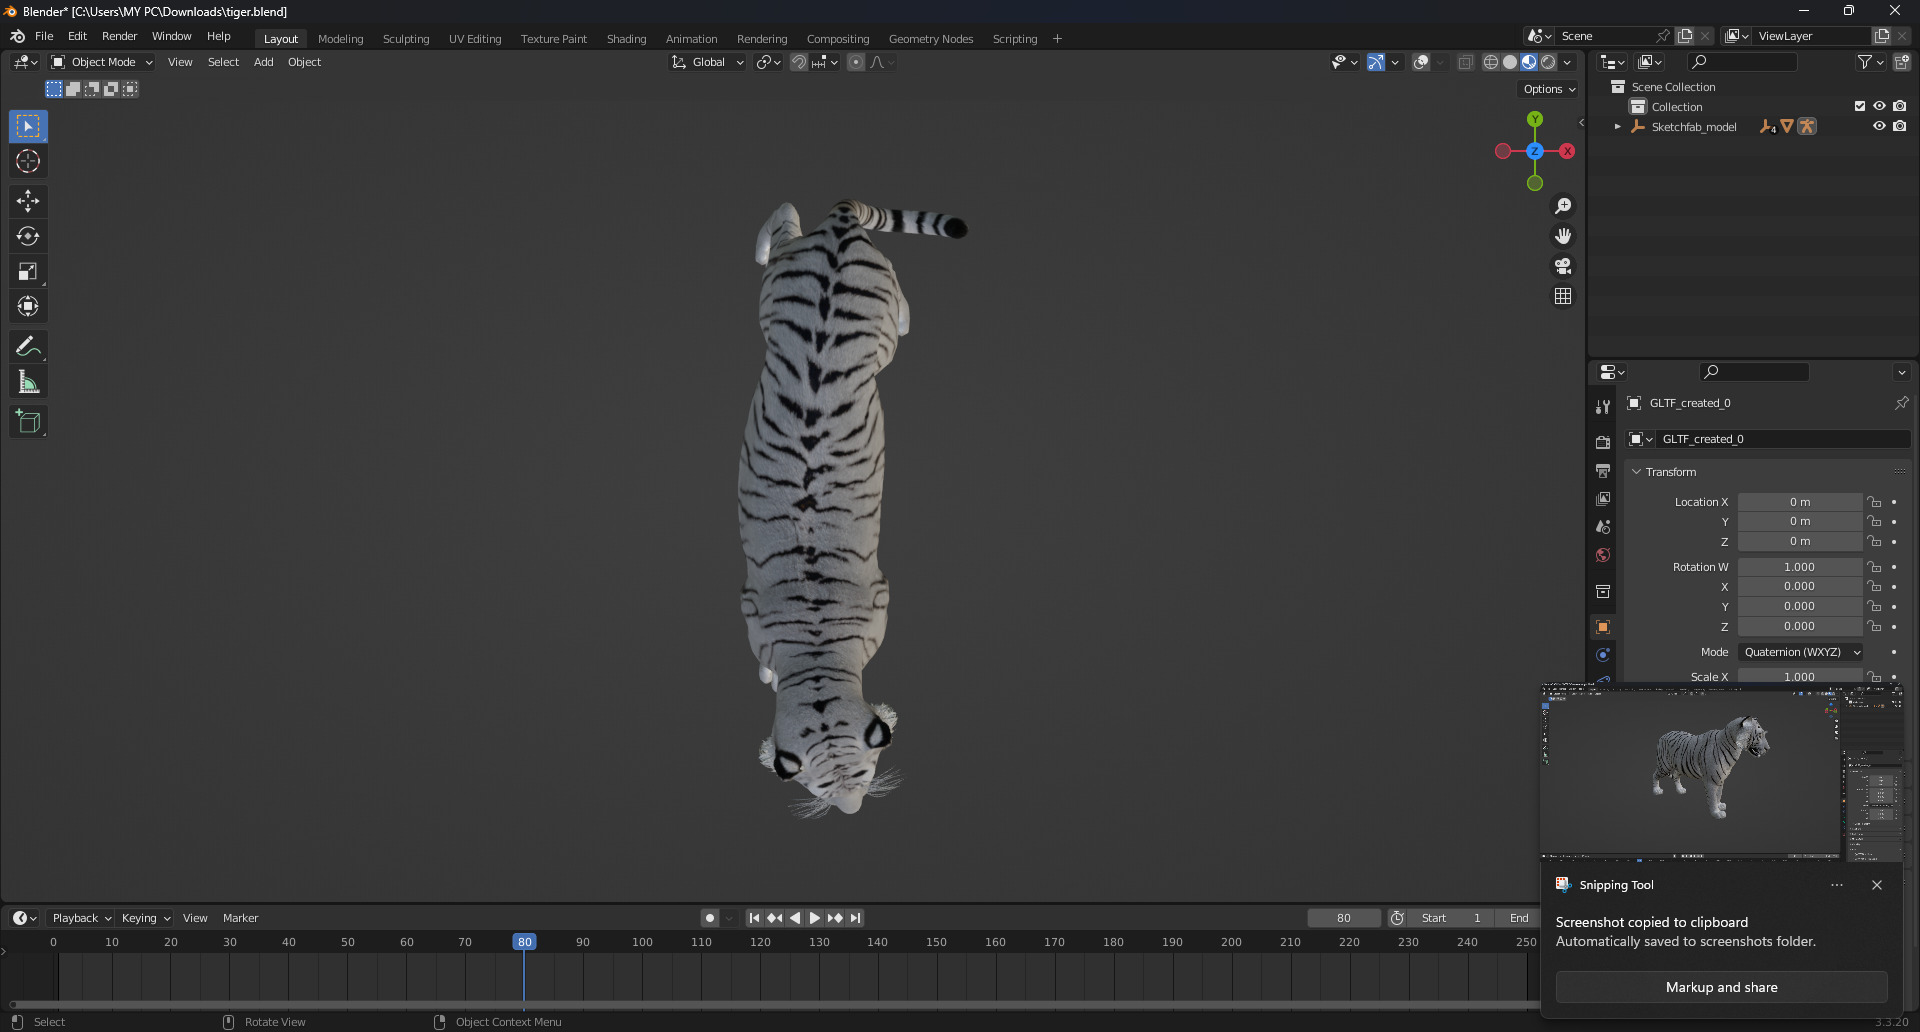Toggle Collection exclude checkbox in outliner
This screenshot has width=1920, height=1032.
click(1860, 106)
